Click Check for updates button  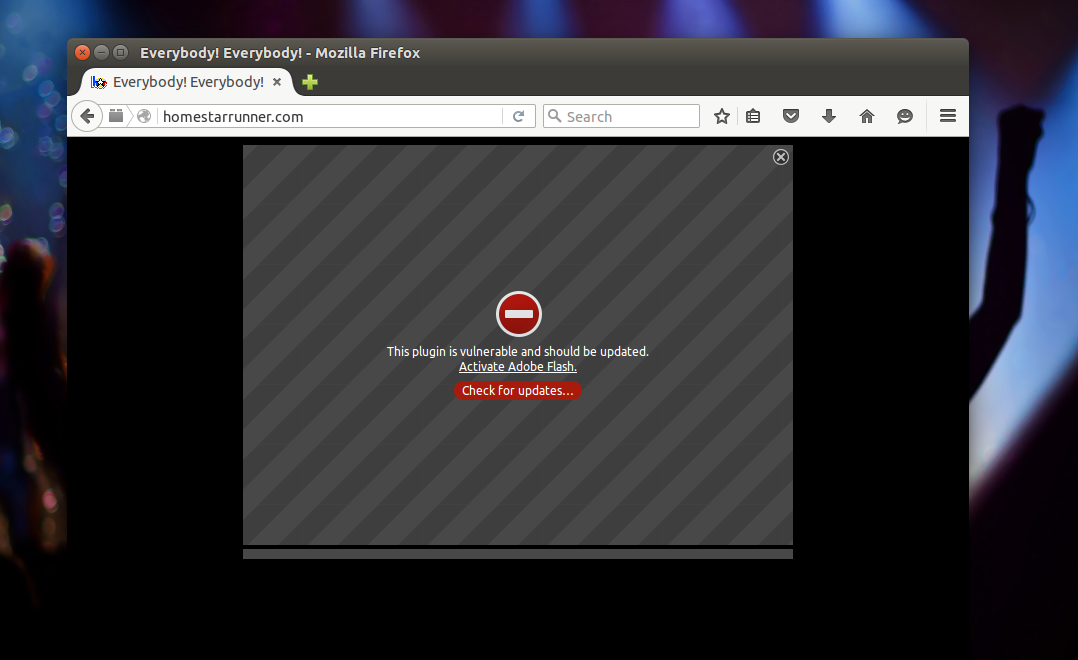518,390
